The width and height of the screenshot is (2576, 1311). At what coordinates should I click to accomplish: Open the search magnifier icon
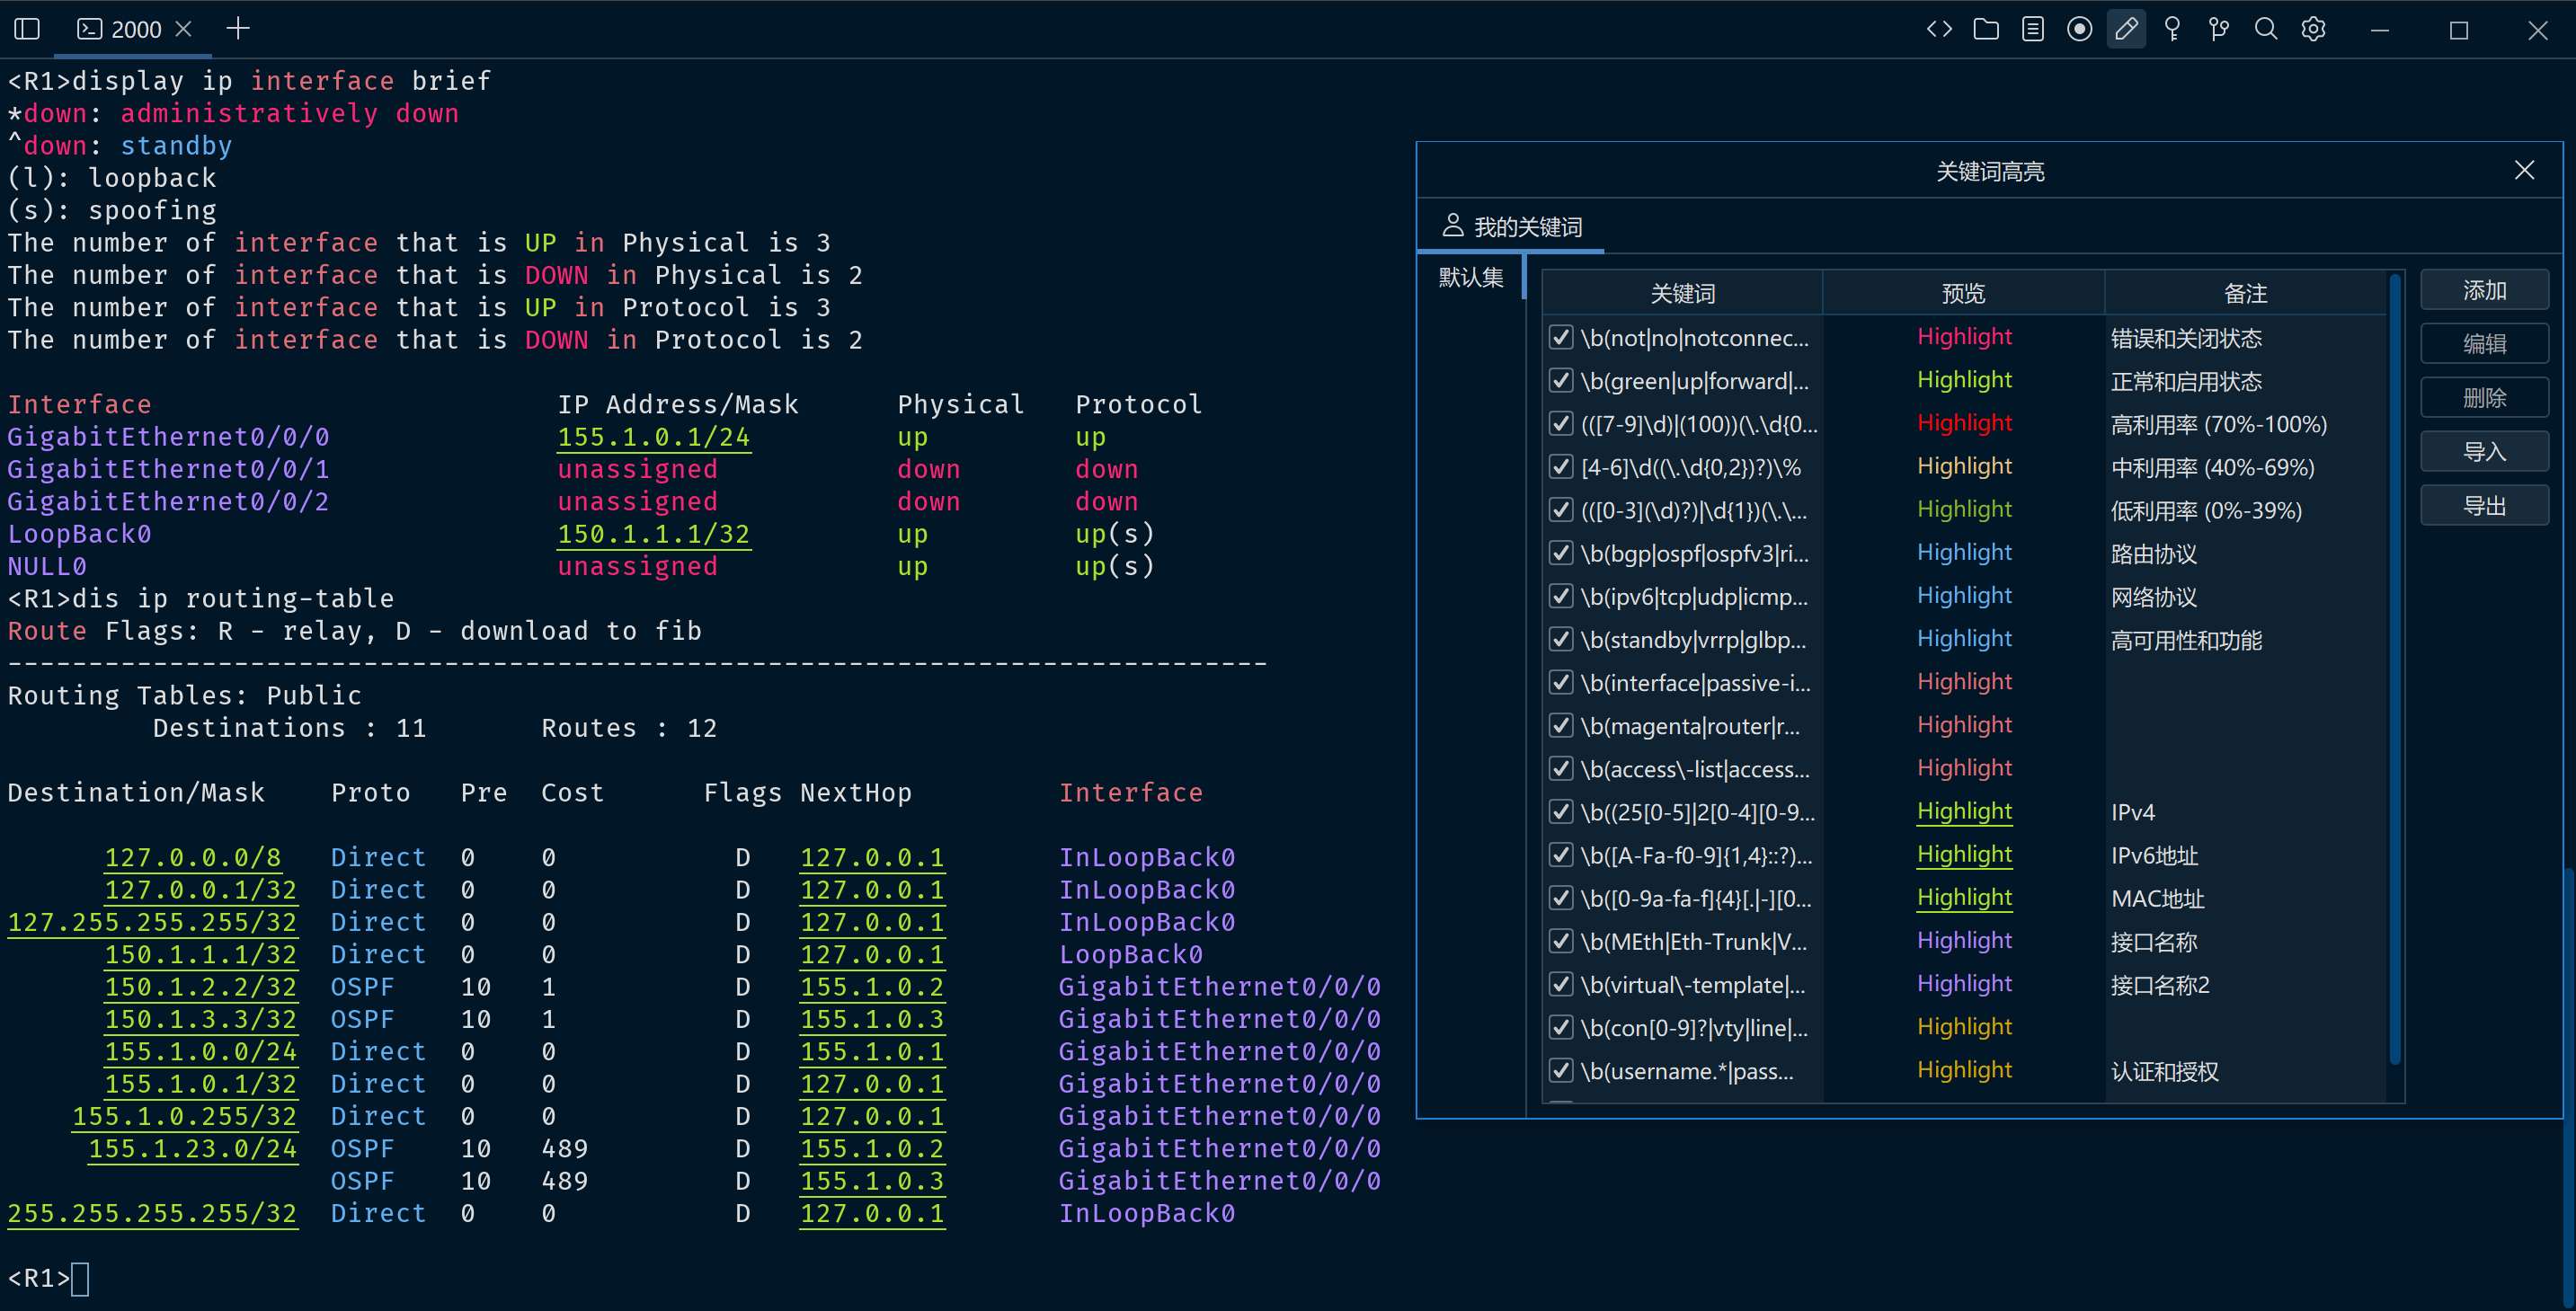2266,29
